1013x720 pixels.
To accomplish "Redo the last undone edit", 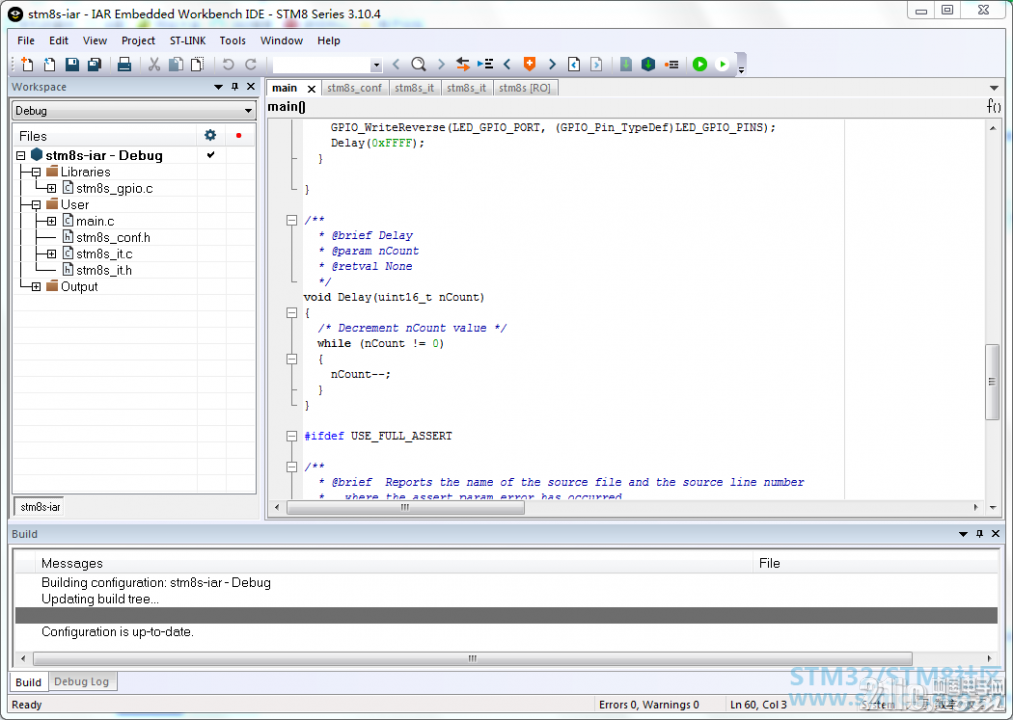I will 251,64.
